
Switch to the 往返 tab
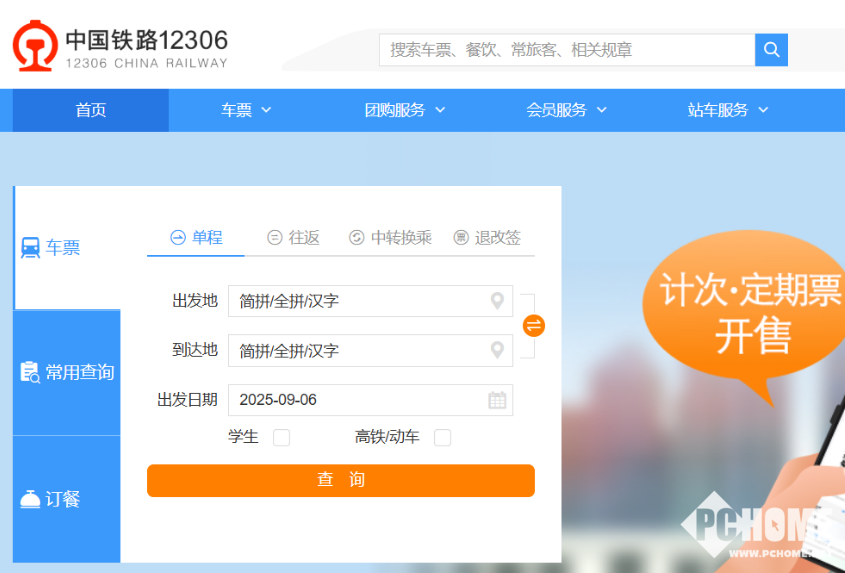point(294,237)
